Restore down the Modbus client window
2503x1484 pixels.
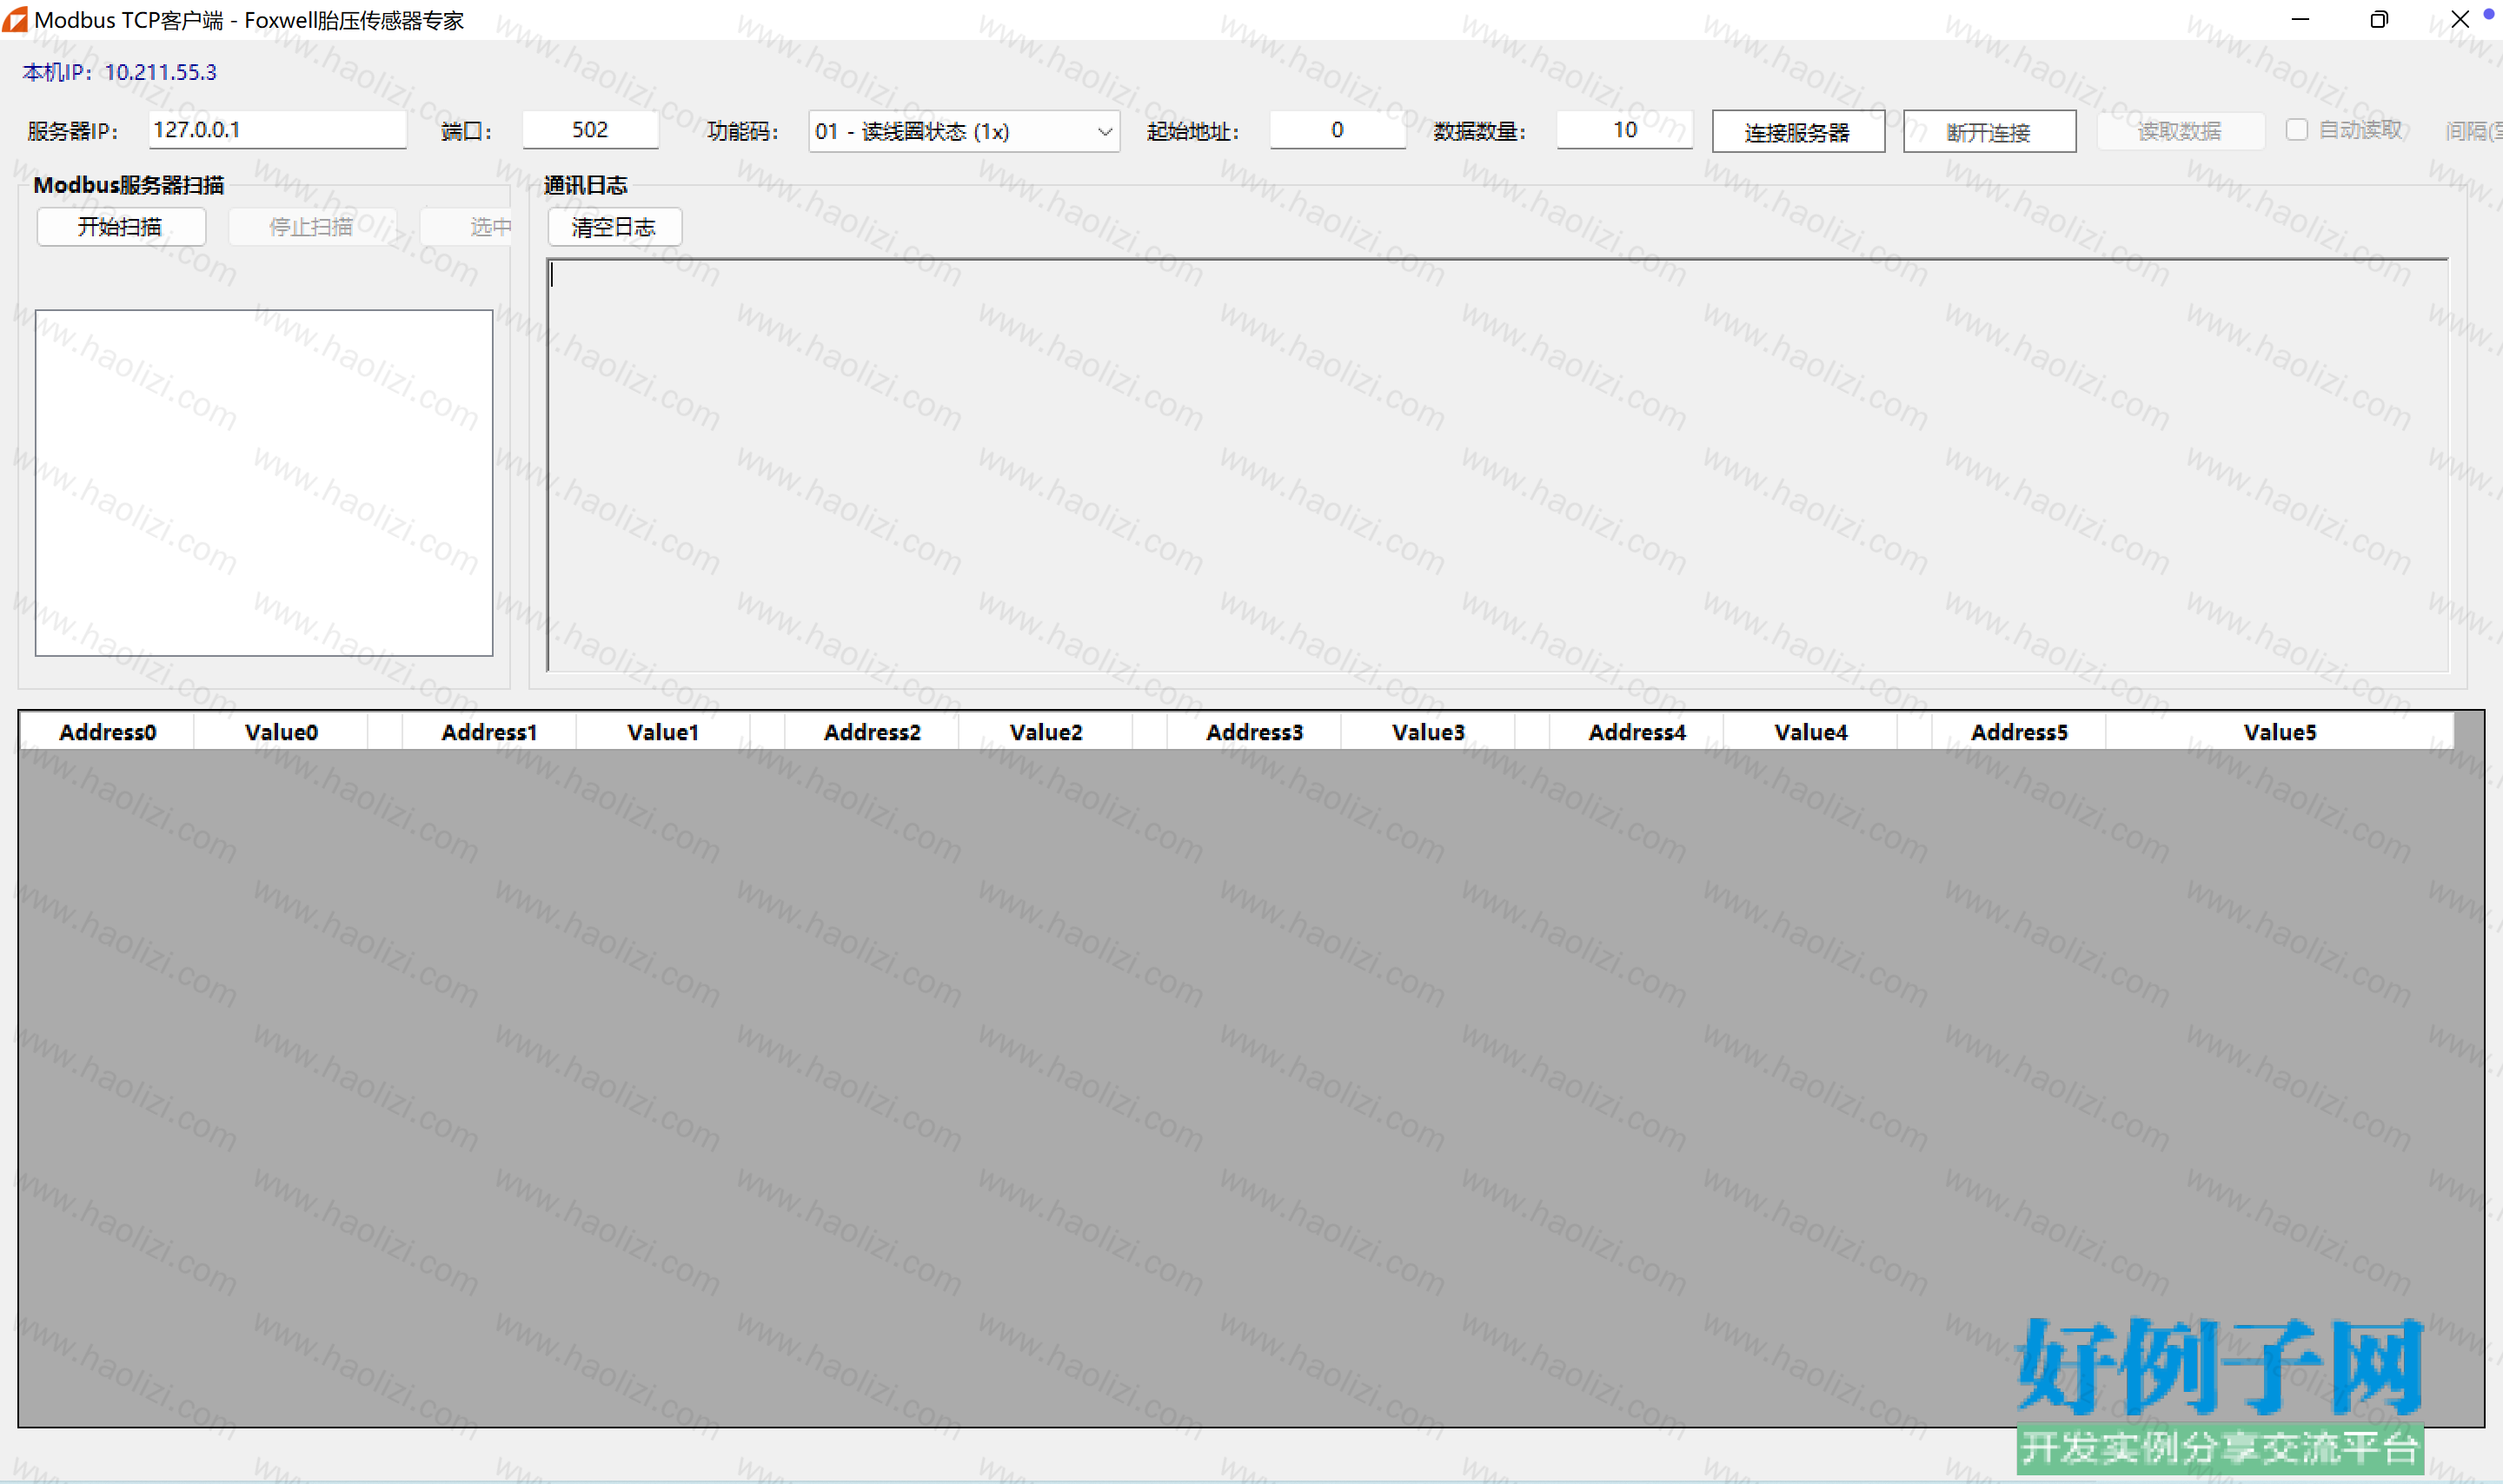click(x=2379, y=19)
